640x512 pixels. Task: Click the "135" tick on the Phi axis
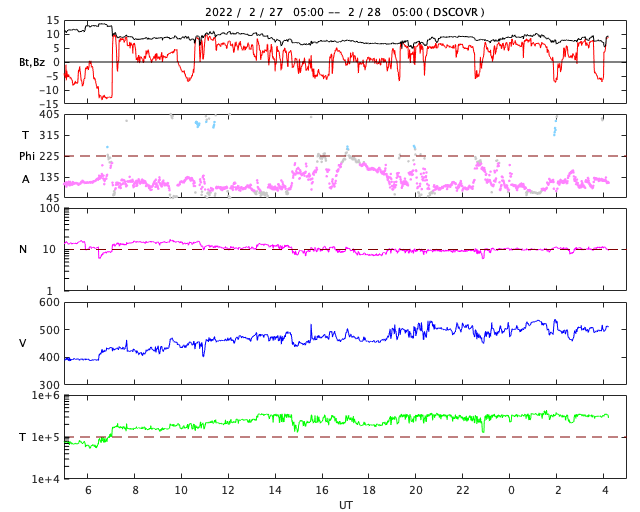49,177
